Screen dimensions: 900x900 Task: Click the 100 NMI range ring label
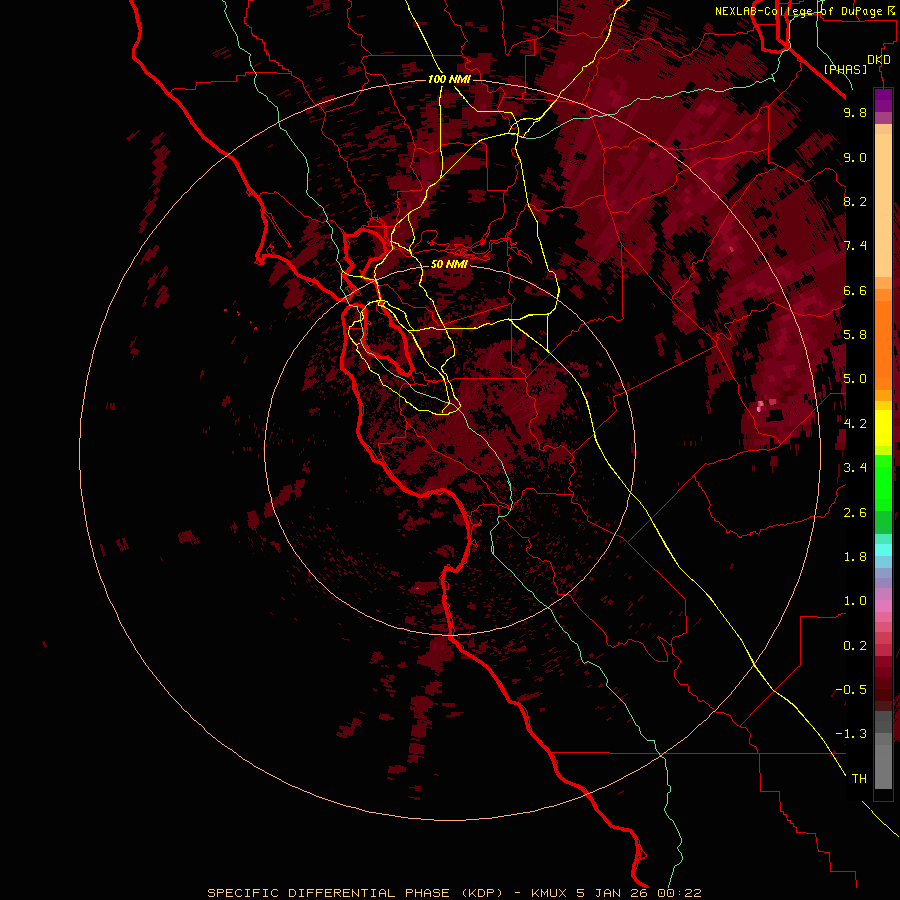(449, 79)
